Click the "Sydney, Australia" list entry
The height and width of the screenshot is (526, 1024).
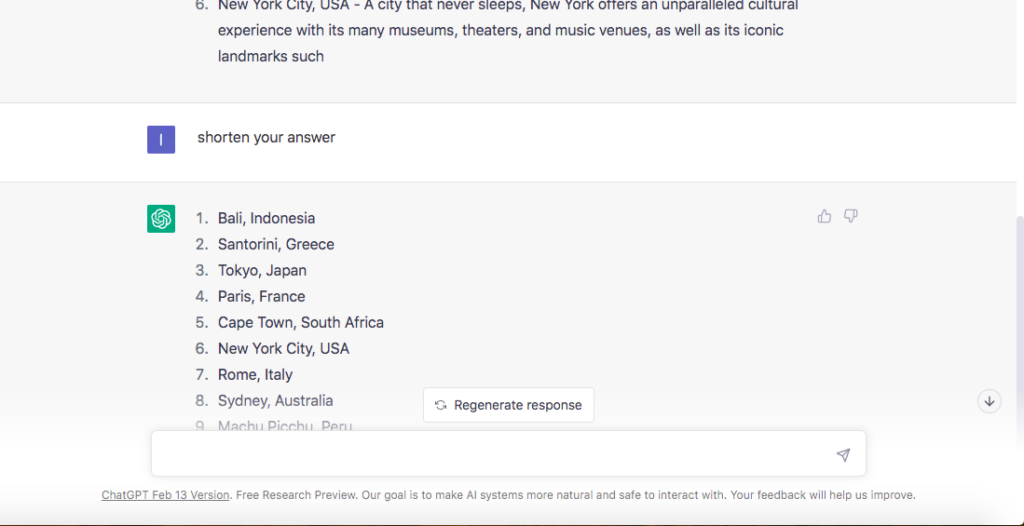click(x=275, y=400)
